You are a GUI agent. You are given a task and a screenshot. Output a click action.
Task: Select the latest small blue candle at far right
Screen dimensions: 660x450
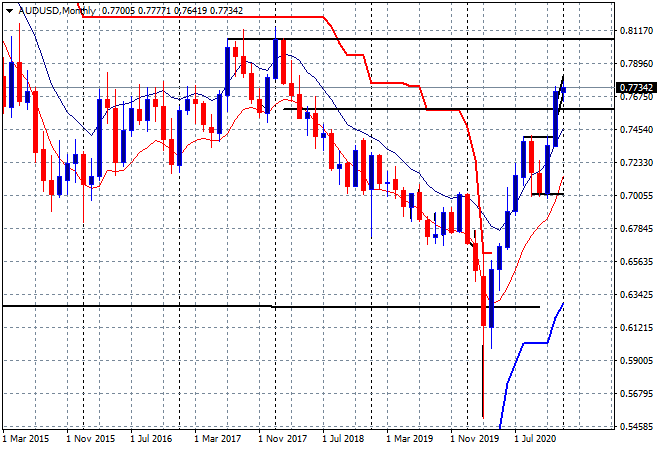pyautogui.click(x=564, y=90)
